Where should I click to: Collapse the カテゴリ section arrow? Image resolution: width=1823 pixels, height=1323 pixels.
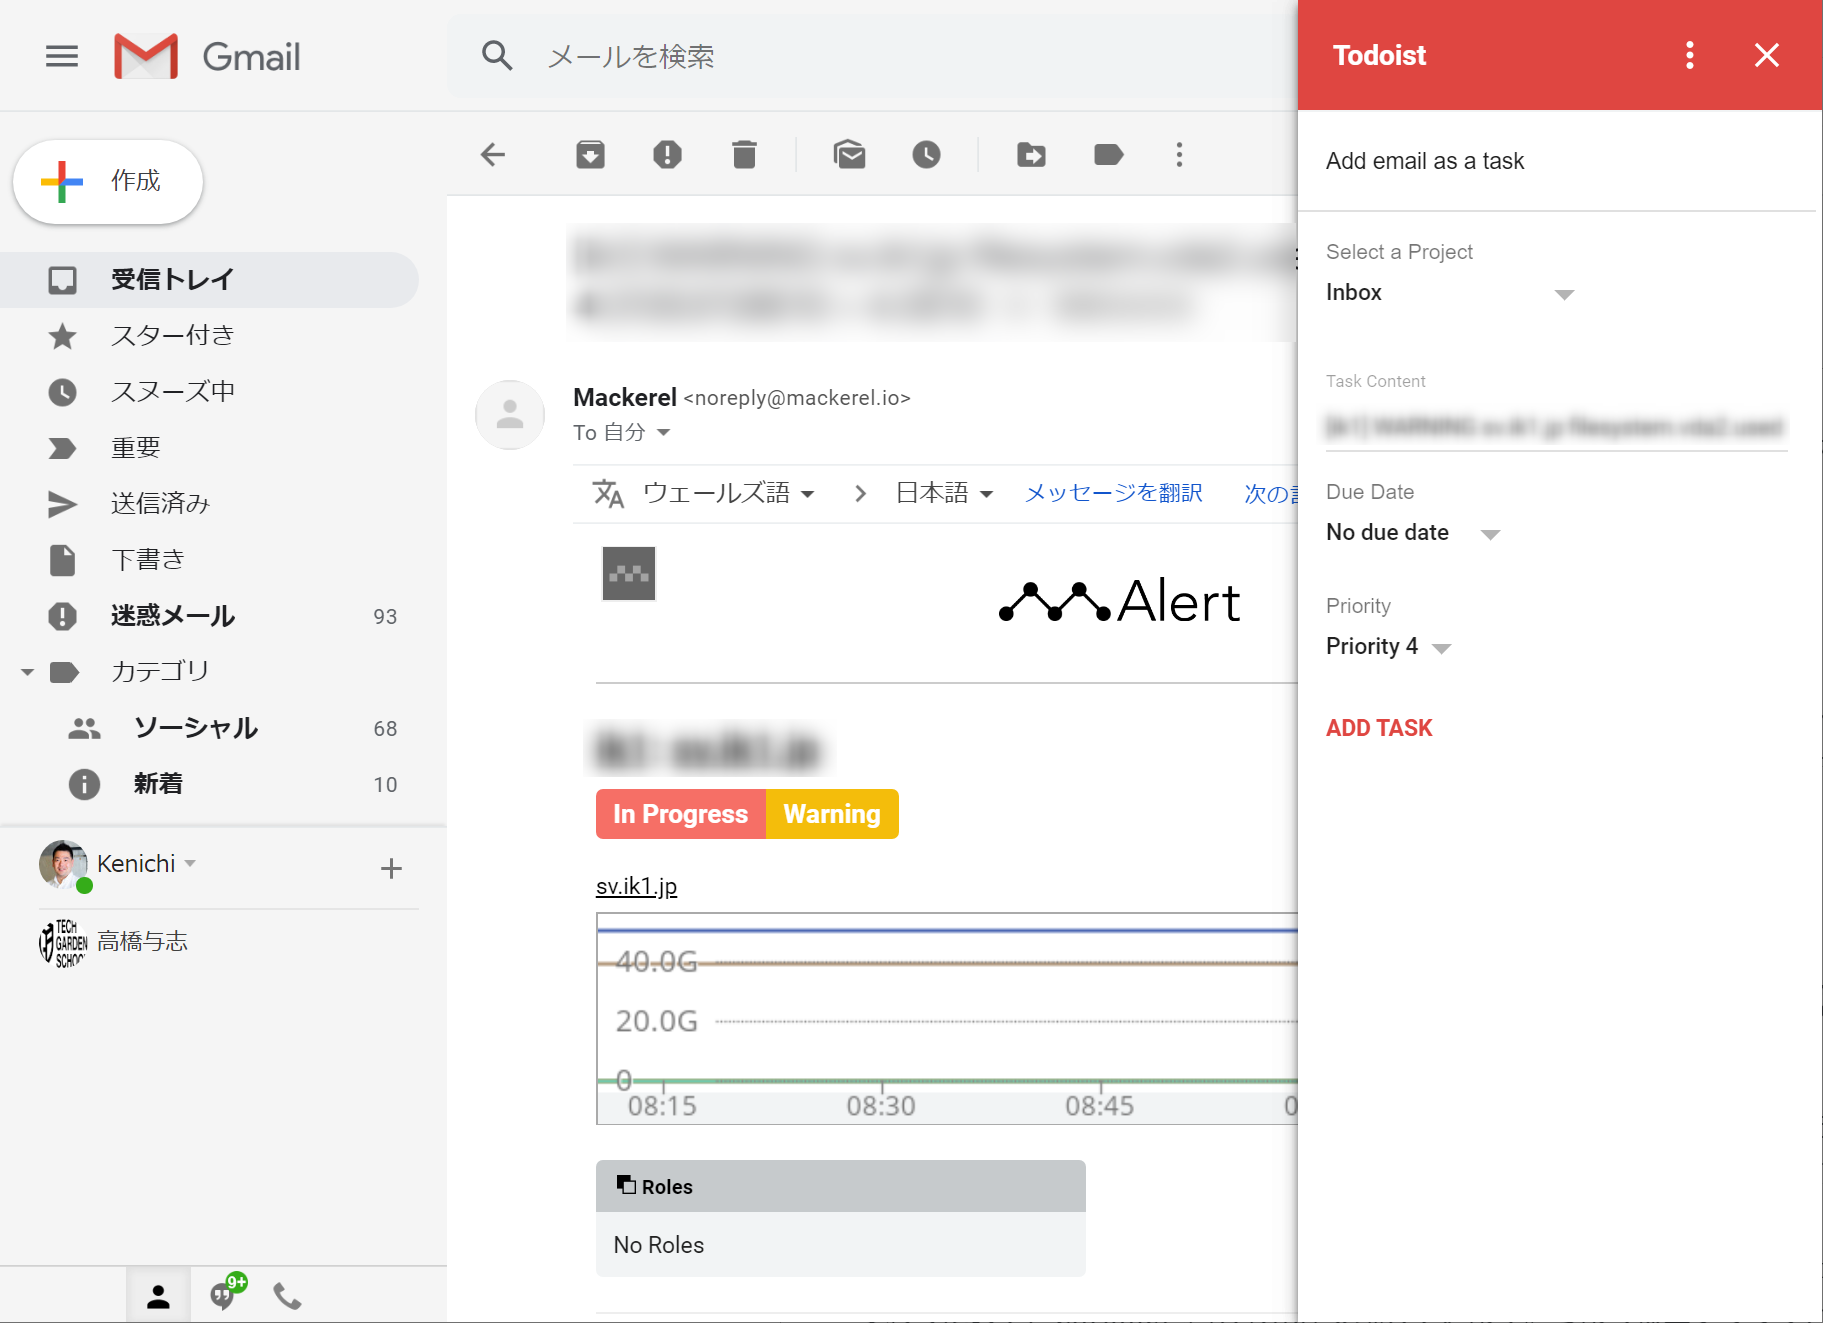click(27, 672)
